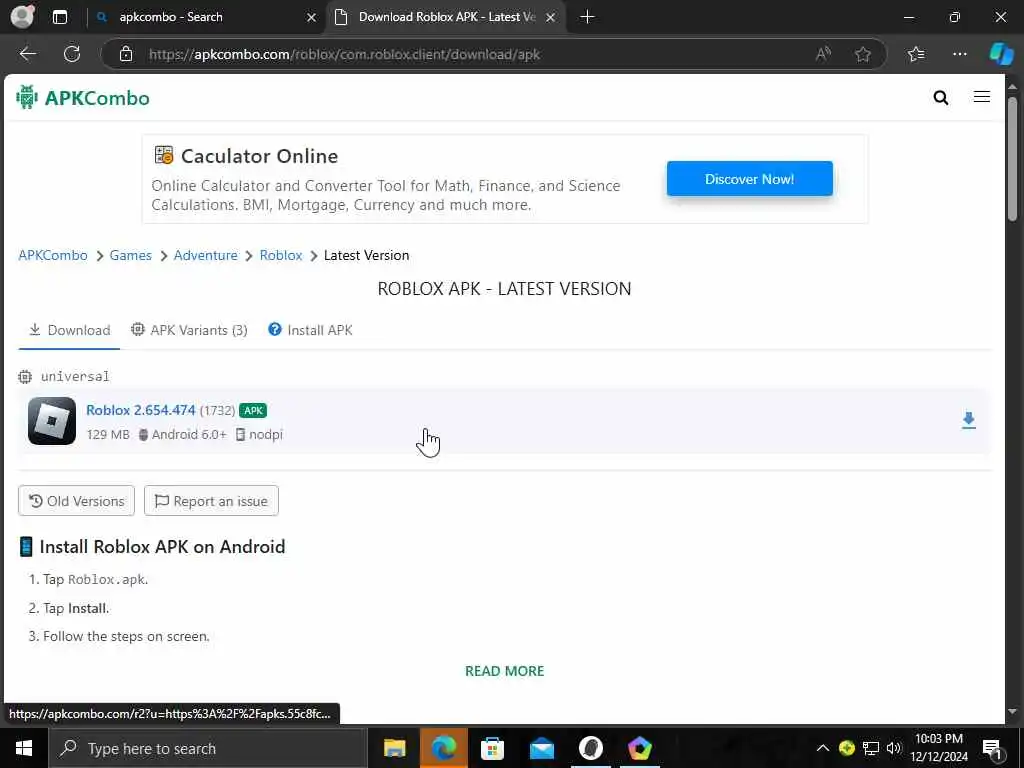1024x768 pixels.
Task: Click the Windows taskbar search box
Action: 208,748
